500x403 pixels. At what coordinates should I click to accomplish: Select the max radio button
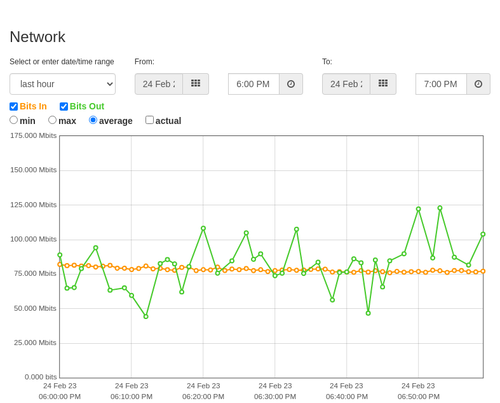click(x=52, y=120)
